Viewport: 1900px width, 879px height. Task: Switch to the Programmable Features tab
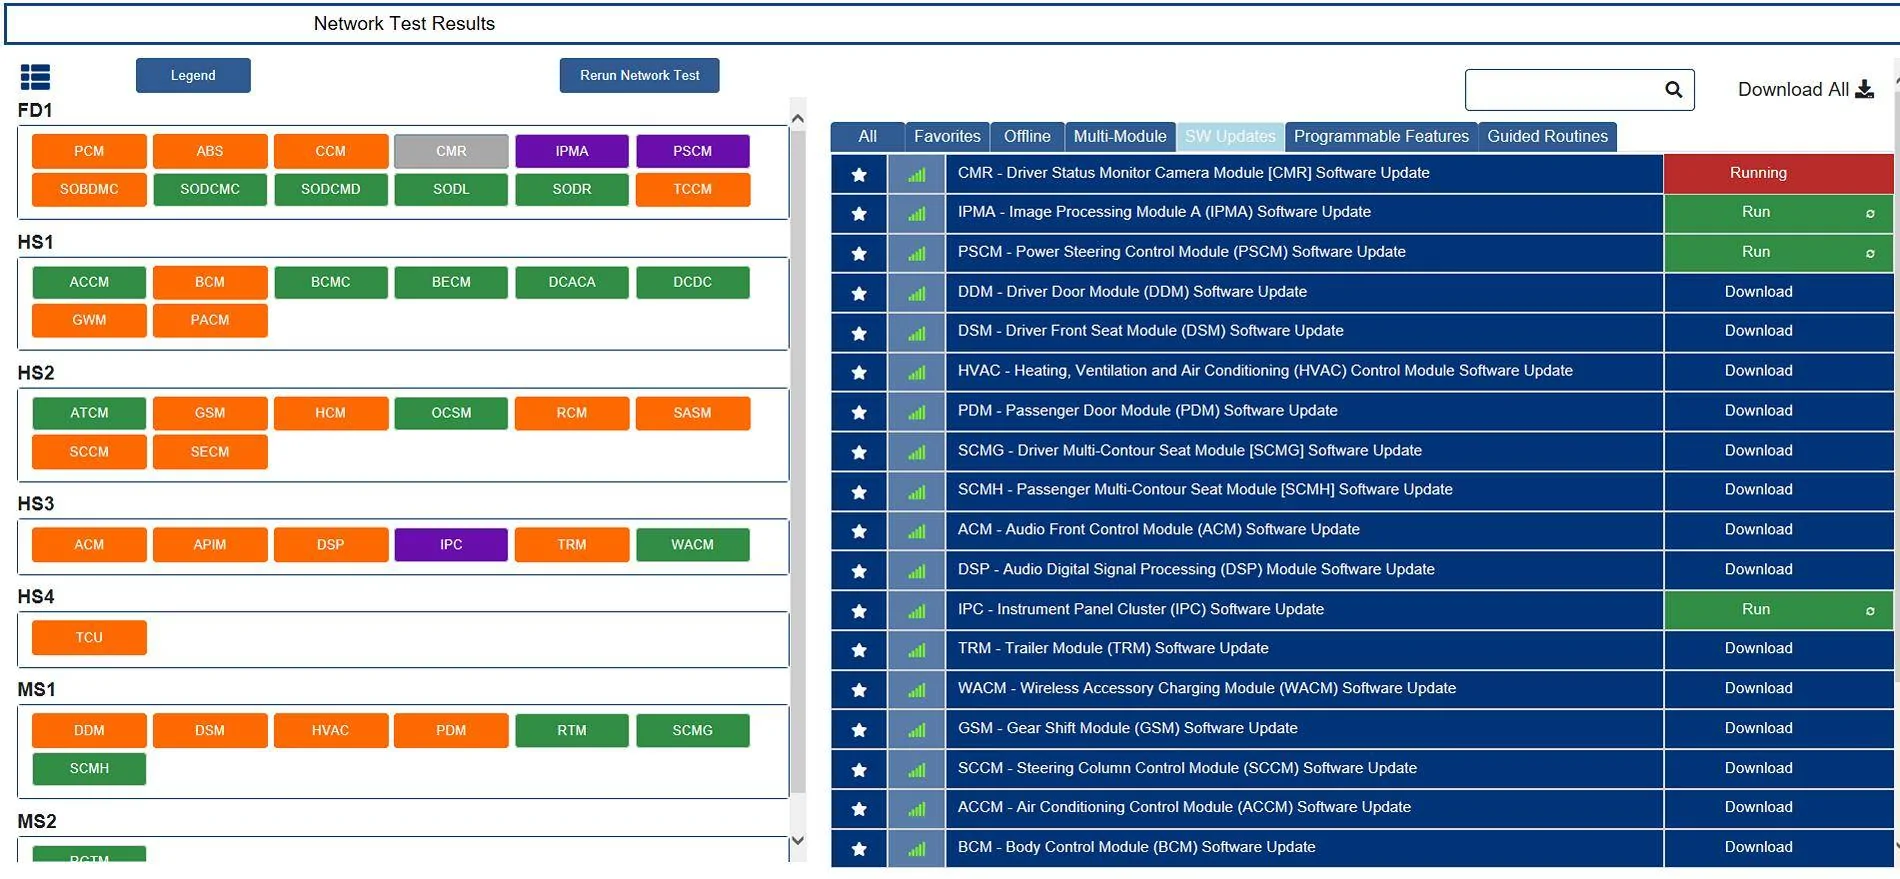point(1380,137)
